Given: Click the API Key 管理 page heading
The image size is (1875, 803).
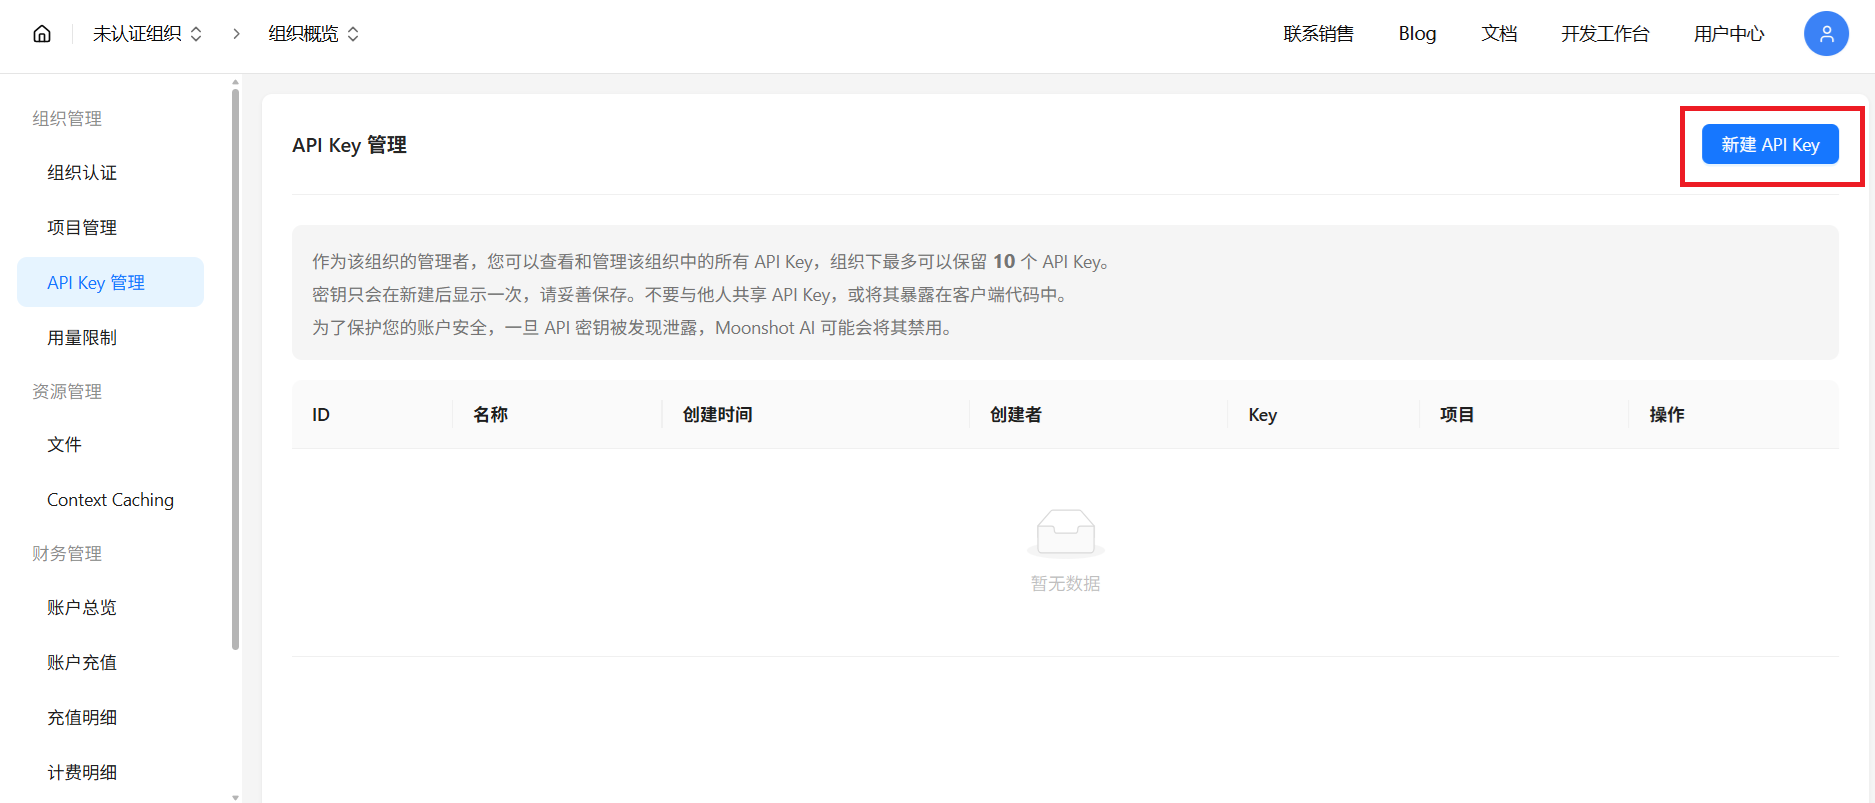Looking at the screenshot, I should coord(349,145).
